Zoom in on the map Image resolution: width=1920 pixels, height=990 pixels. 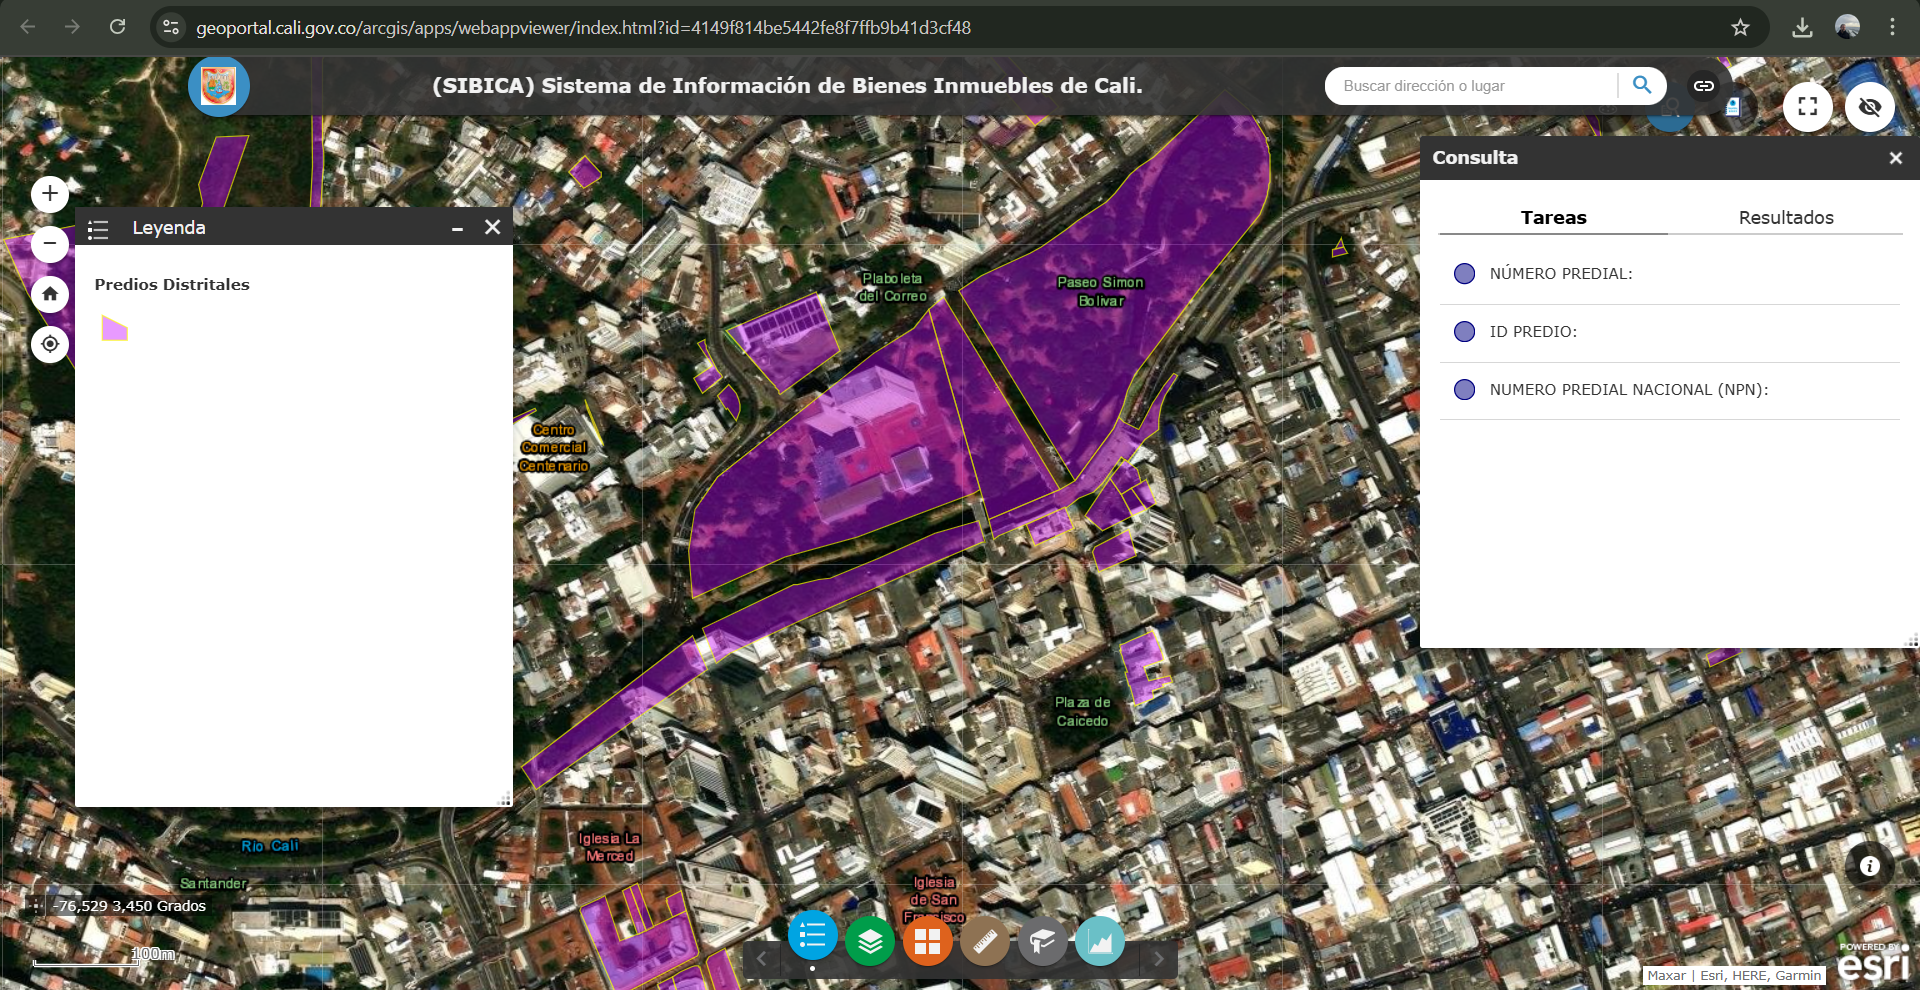tap(50, 194)
